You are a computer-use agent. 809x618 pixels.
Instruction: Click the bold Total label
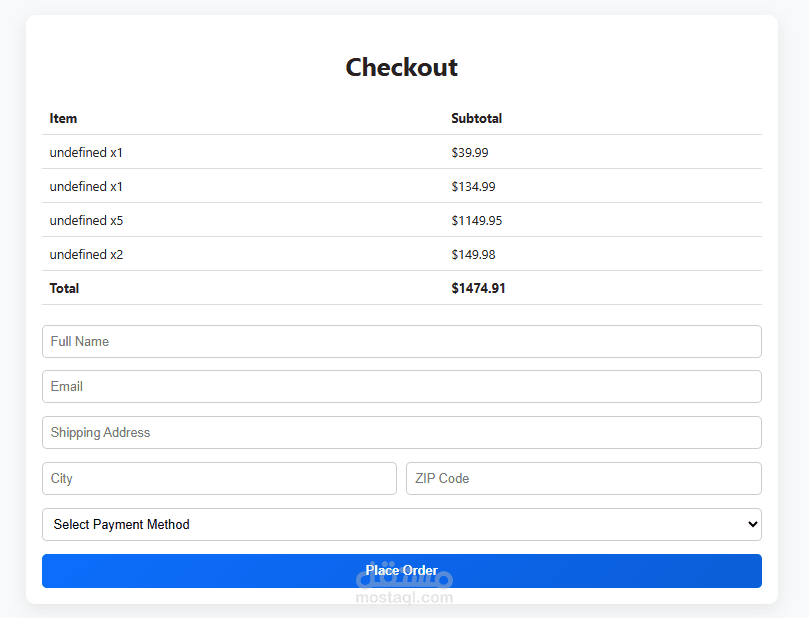[64, 289]
